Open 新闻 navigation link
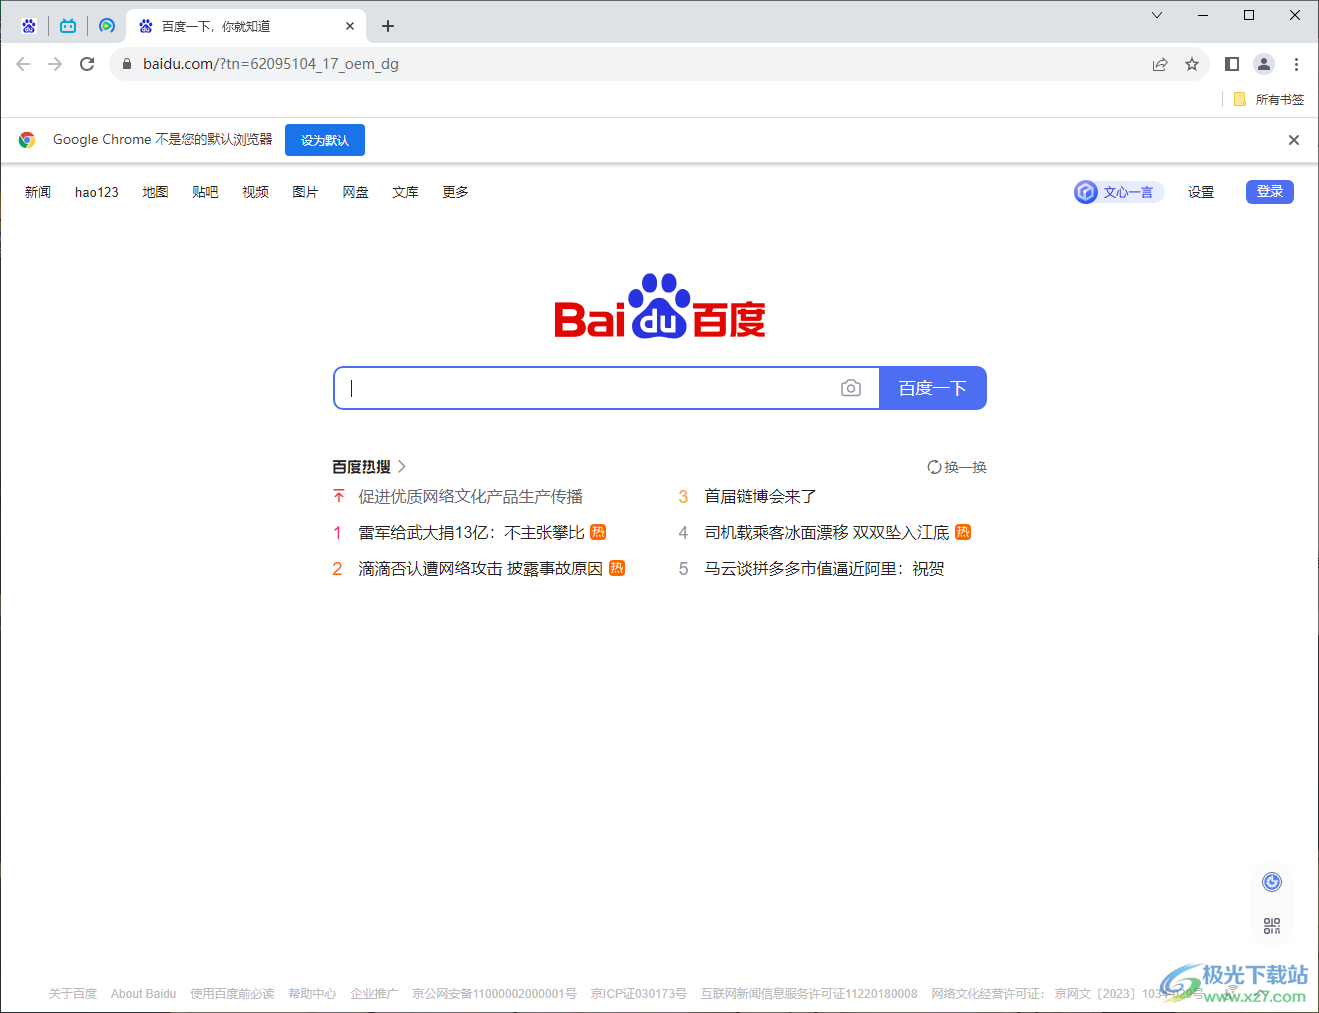Screen dimensions: 1319x1013 38,192
